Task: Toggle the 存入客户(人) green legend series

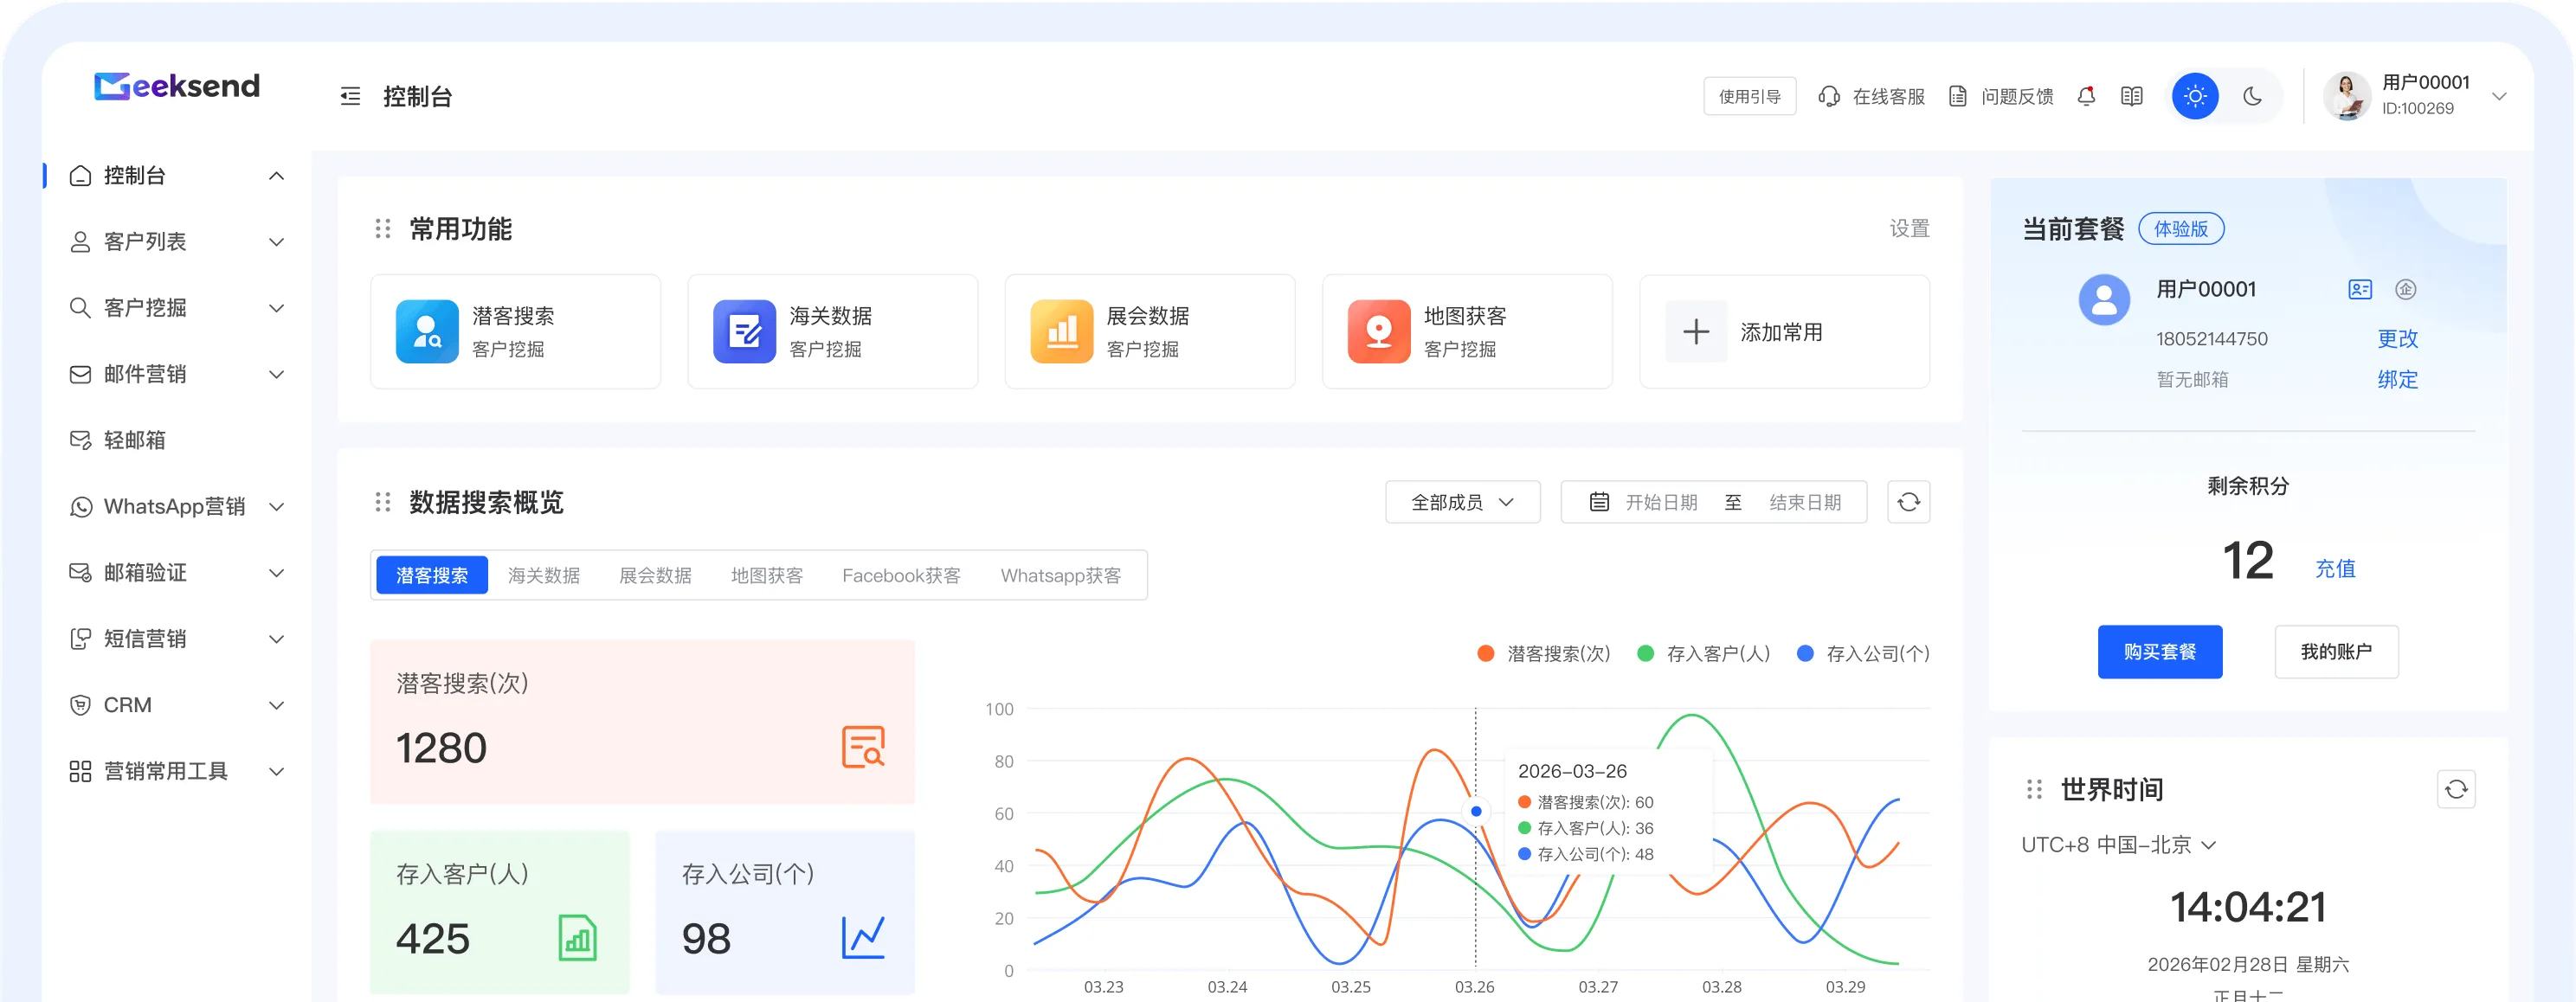Action: point(1703,653)
